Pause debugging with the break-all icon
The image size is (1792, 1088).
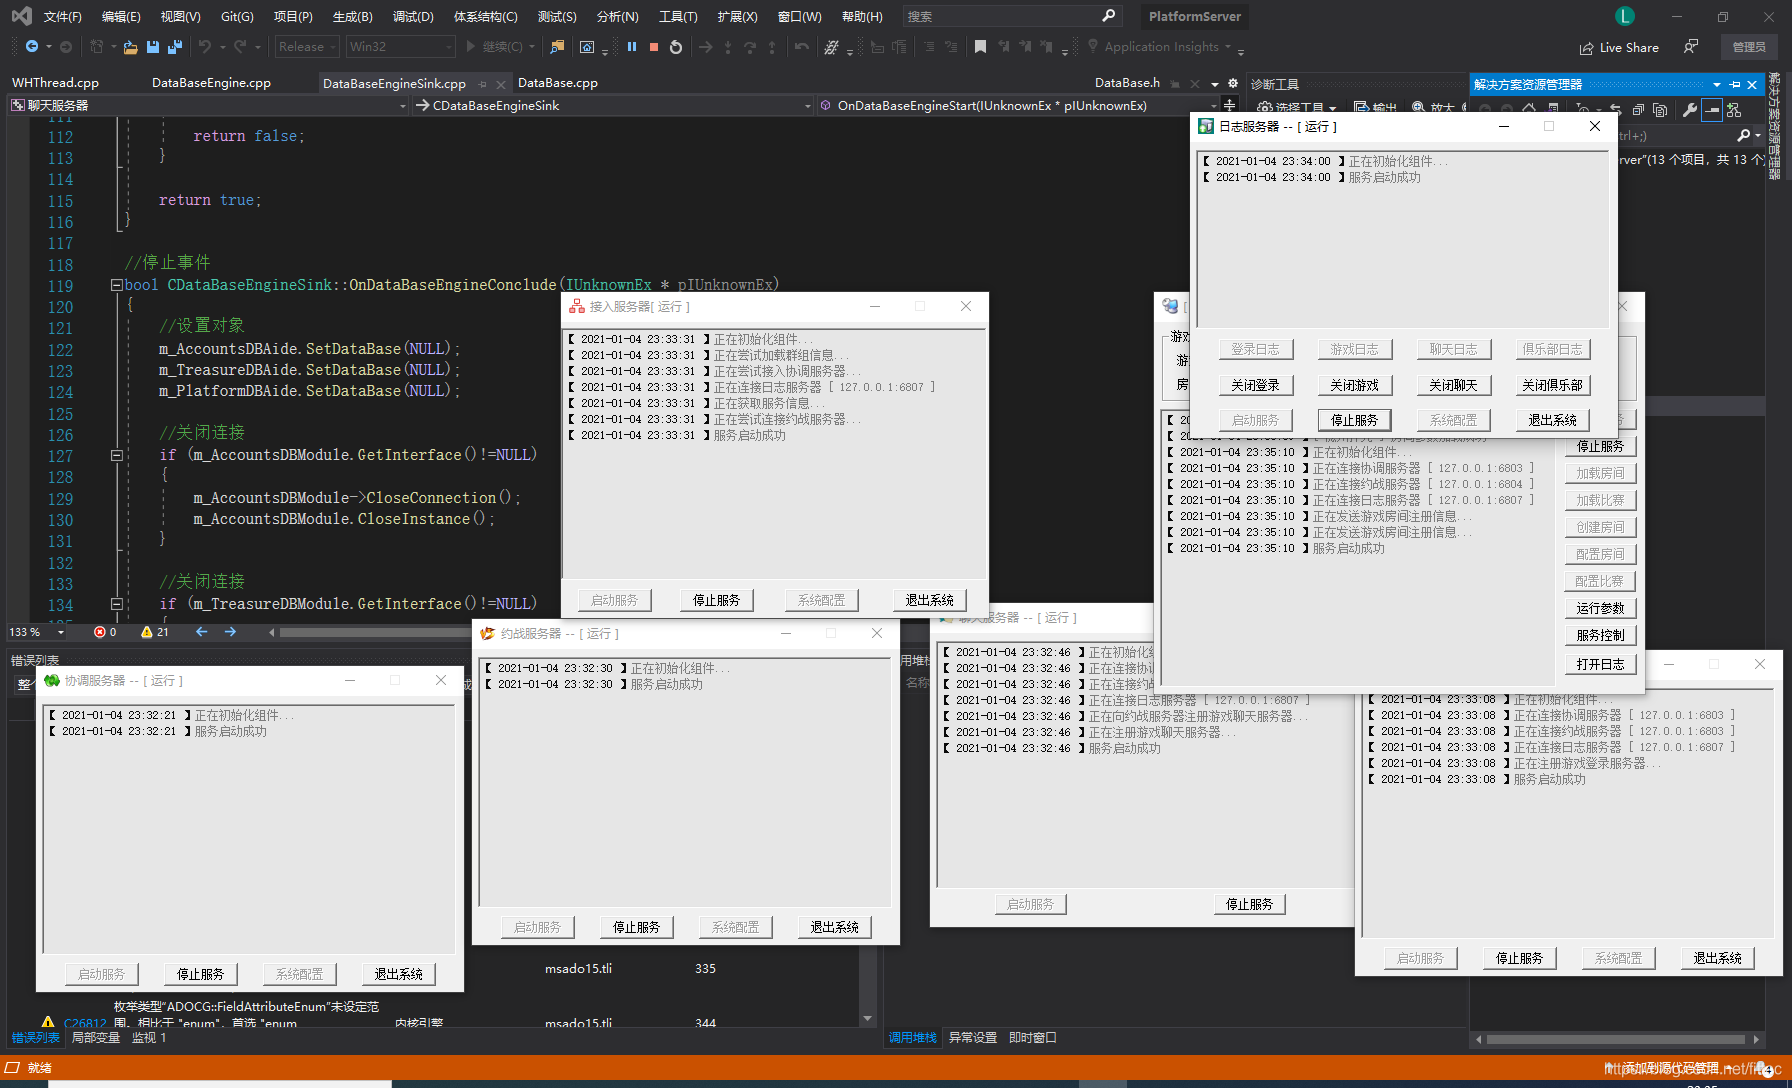632,47
